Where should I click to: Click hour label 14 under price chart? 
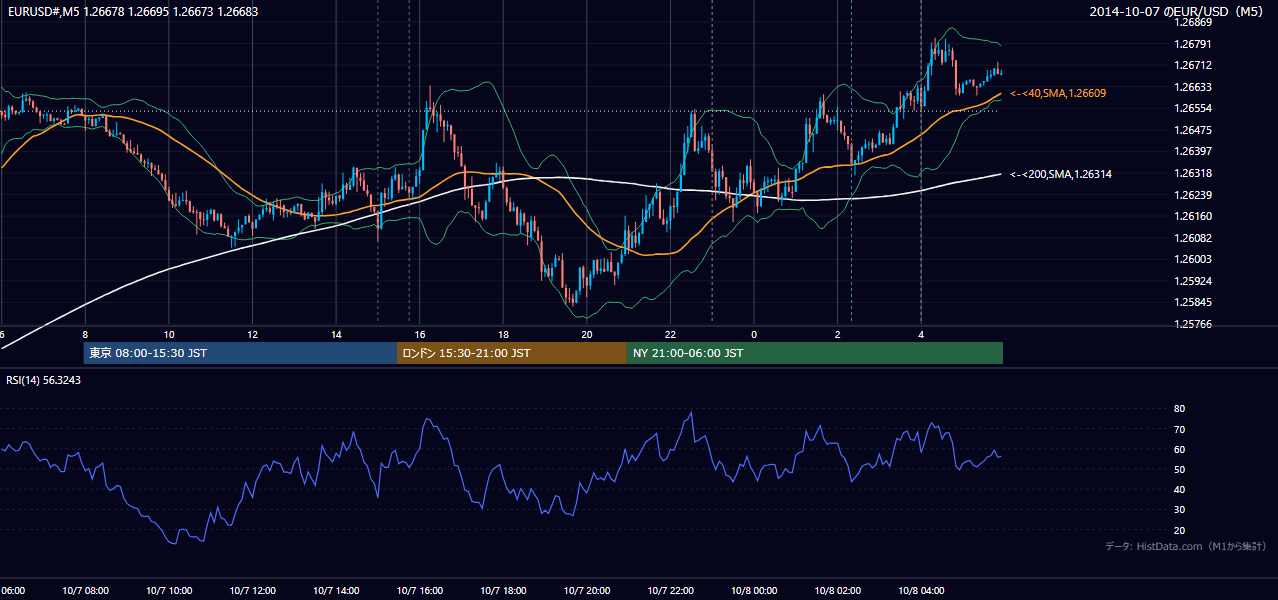click(336, 334)
